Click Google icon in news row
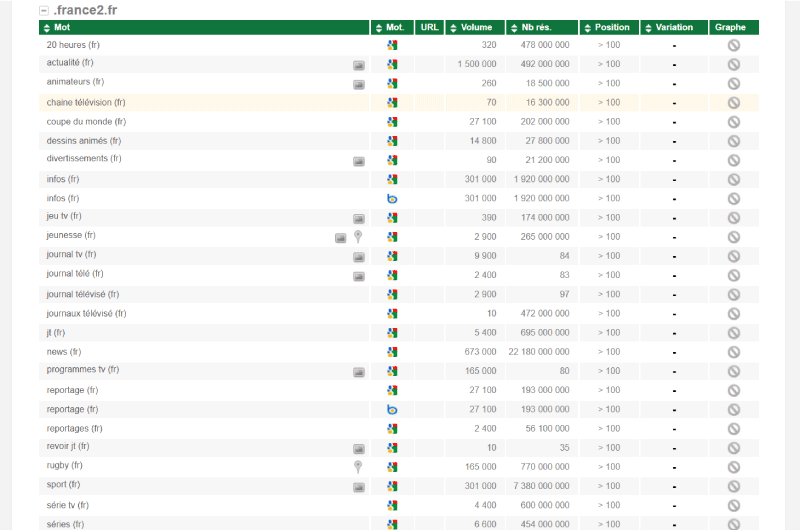 point(392,352)
